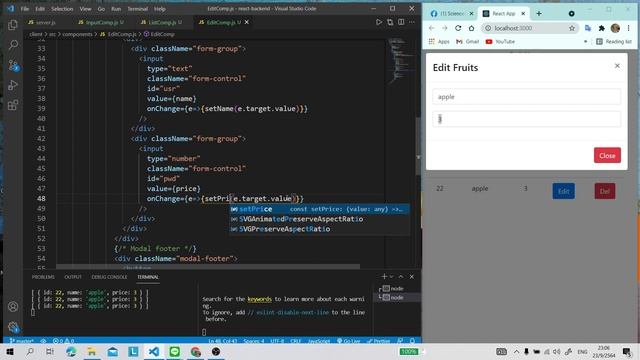Expand hidden bookmarks overflow arrow
640x360 pixels.
586,42
